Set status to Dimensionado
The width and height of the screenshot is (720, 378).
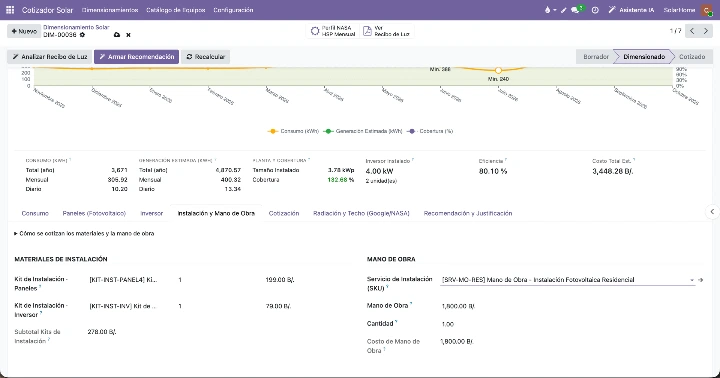coord(644,56)
